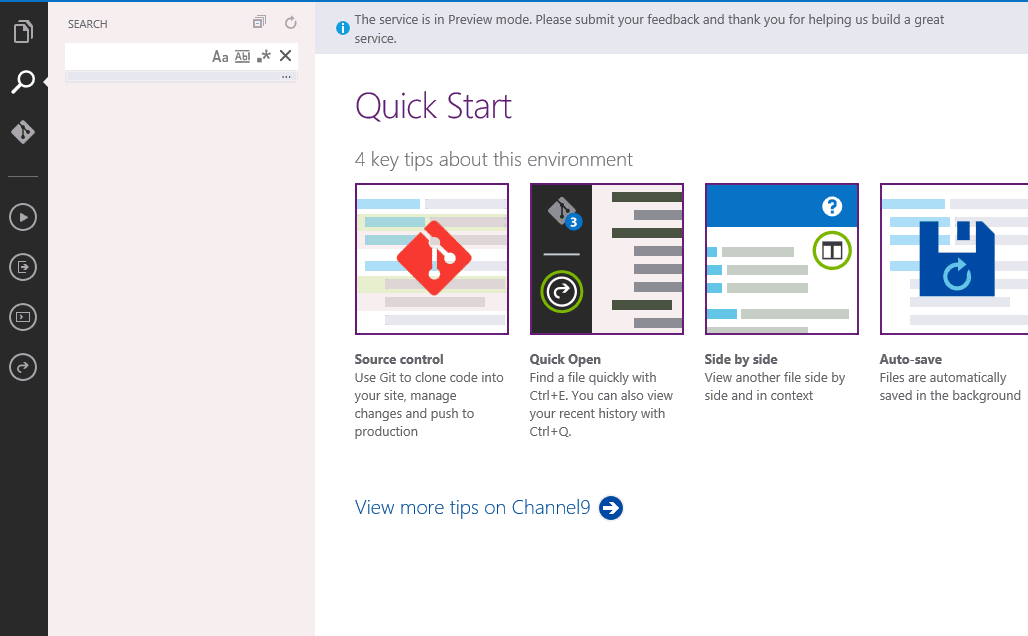Select the Quick Open tip thumbnail
The image size is (1028, 636).
(606, 258)
